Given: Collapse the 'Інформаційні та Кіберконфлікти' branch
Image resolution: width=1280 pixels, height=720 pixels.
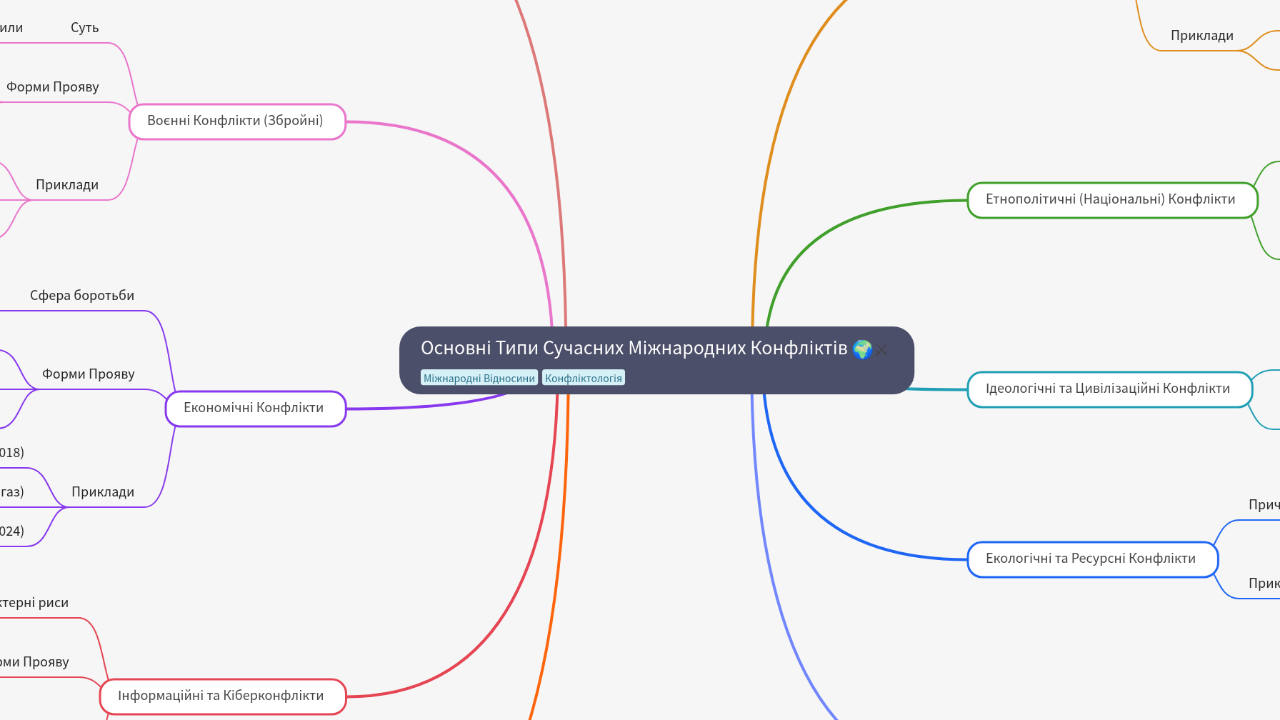Looking at the screenshot, I should (222, 696).
